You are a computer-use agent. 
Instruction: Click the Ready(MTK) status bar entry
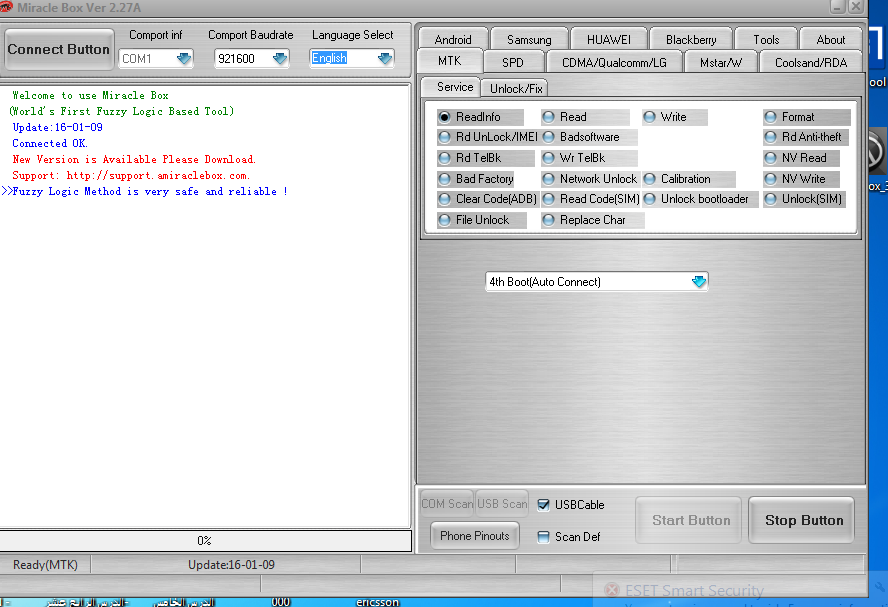pos(45,565)
